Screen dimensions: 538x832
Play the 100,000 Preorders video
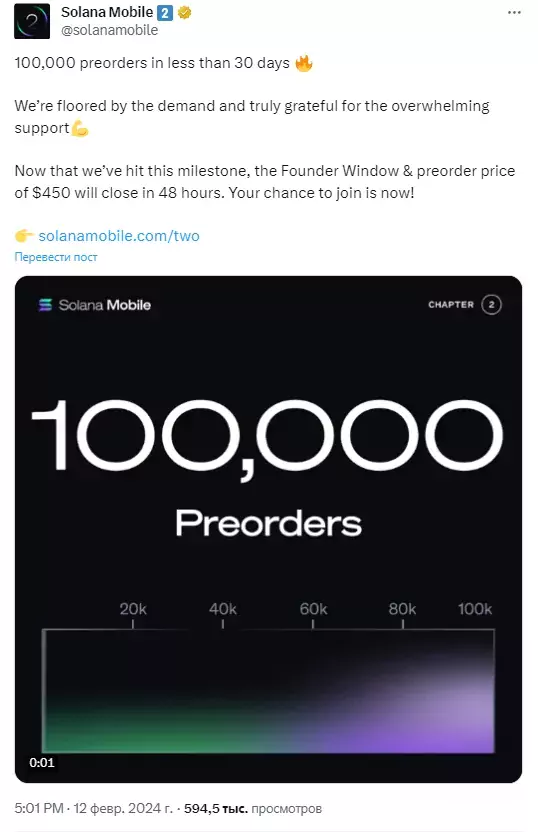(x=268, y=529)
